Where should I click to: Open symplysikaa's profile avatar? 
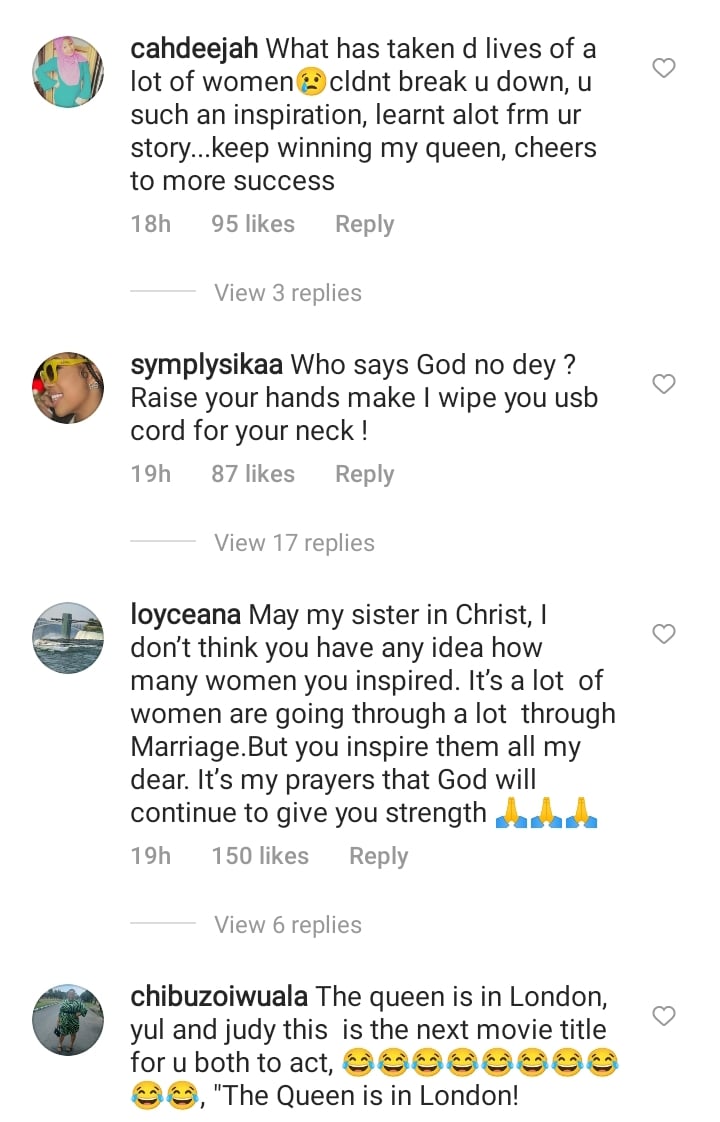point(69,387)
